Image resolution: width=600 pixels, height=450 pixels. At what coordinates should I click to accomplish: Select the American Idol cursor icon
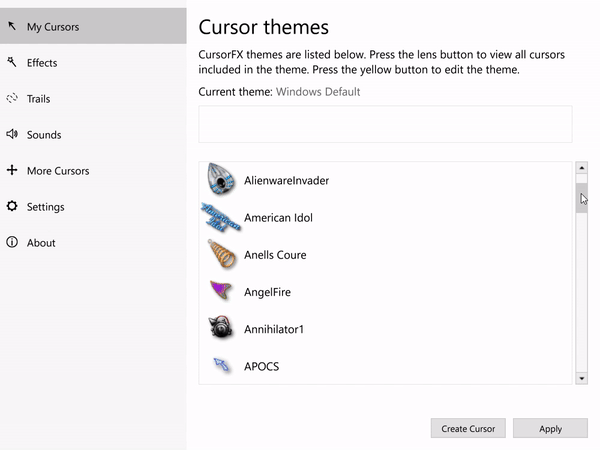click(x=220, y=217)
